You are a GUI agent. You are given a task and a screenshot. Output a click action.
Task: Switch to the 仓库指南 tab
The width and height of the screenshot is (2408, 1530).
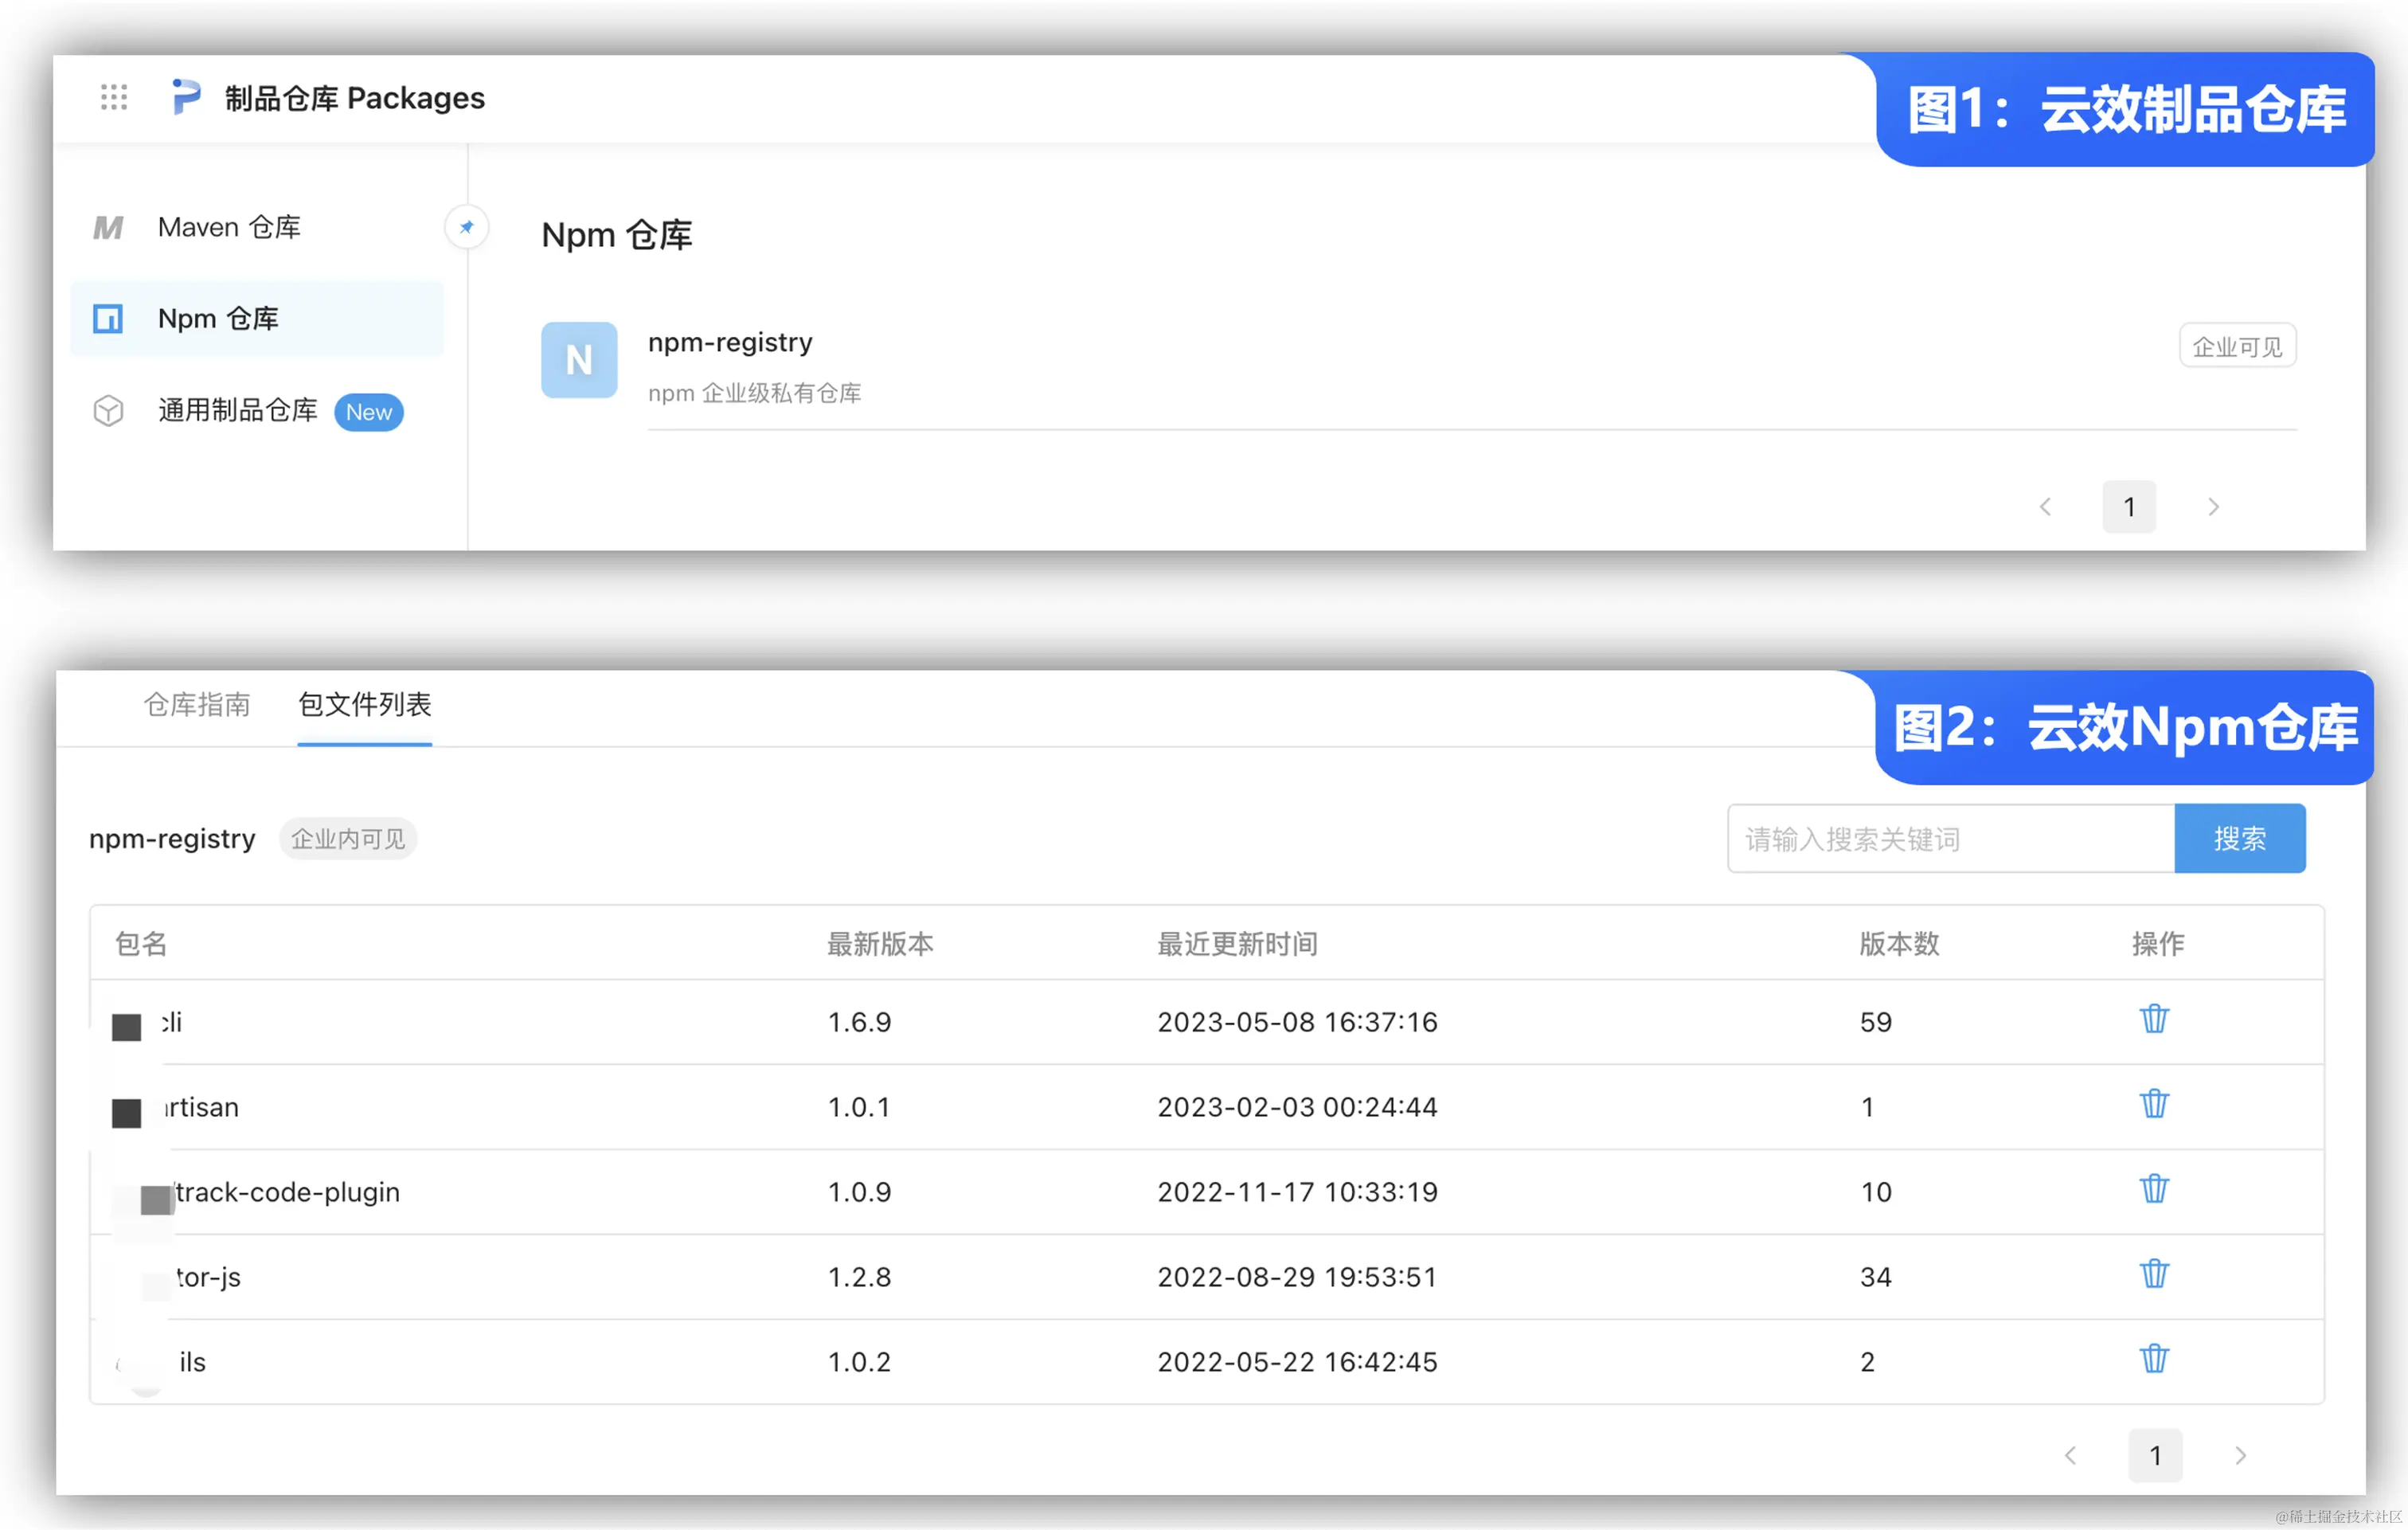click(x=197, y=705)
